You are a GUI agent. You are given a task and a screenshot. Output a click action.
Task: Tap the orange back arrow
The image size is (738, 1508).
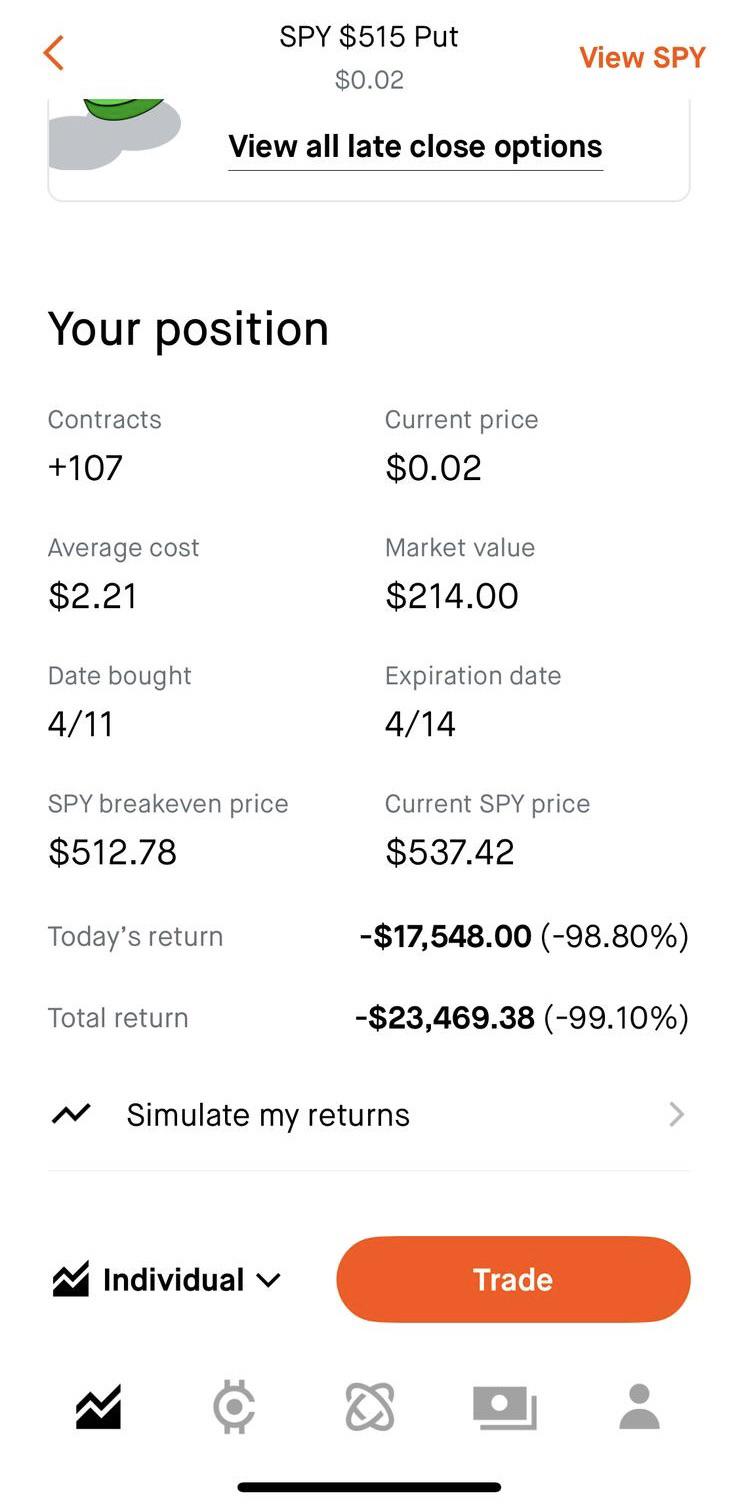click(x=54, y=54)
